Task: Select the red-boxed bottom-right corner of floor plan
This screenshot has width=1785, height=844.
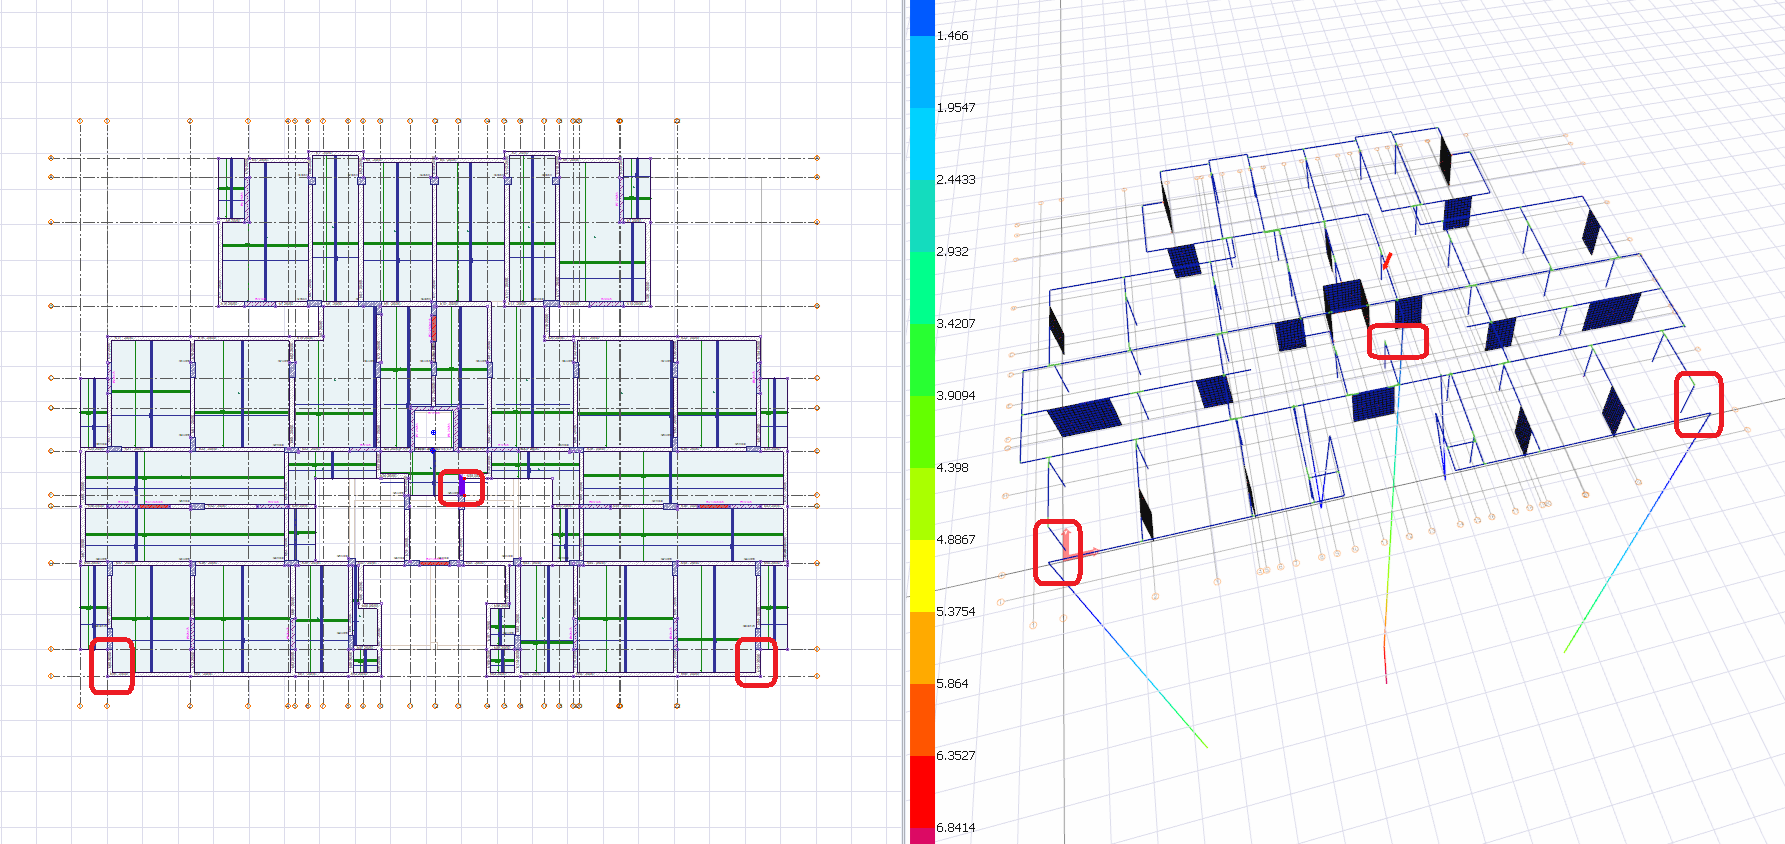Action: click(756, 662)
